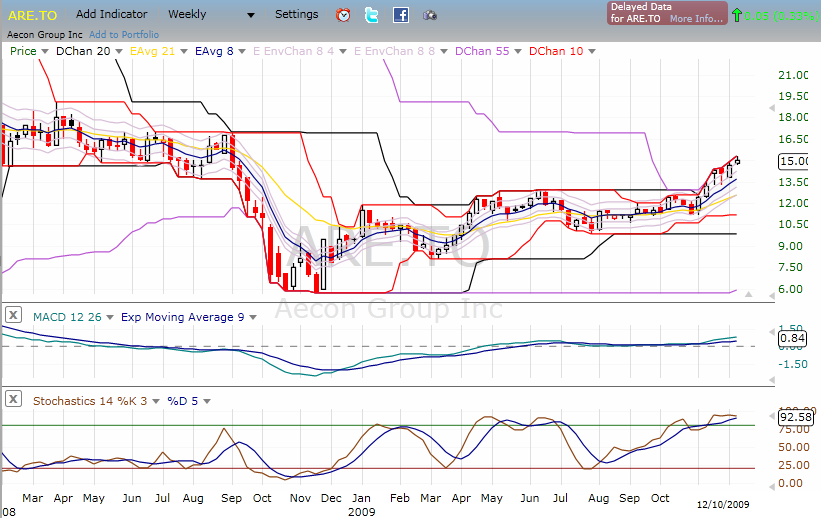821x518 pixels.
Task: Click the 9.00 price axis label
Action: click(x=790, y=246)
